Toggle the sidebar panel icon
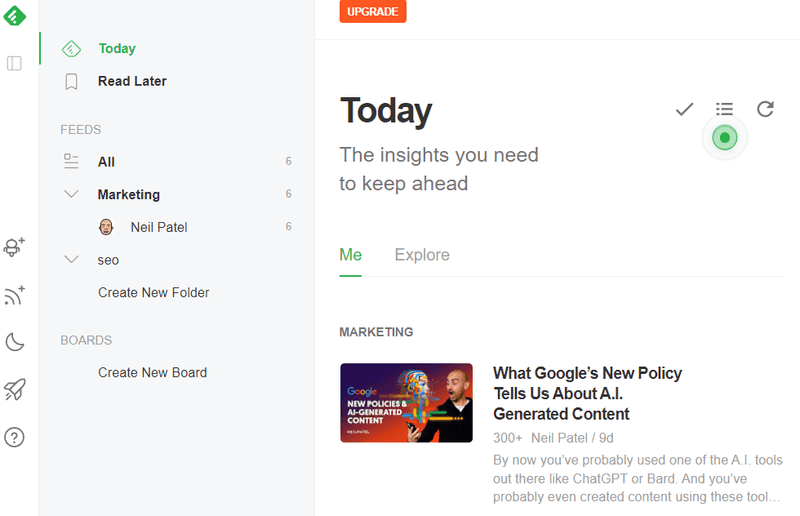The image size is (800, 516). [x=15, y=64]
